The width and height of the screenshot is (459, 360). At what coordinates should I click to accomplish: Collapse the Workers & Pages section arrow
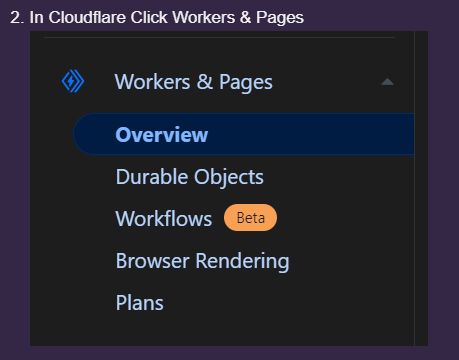tap(387, 82)
